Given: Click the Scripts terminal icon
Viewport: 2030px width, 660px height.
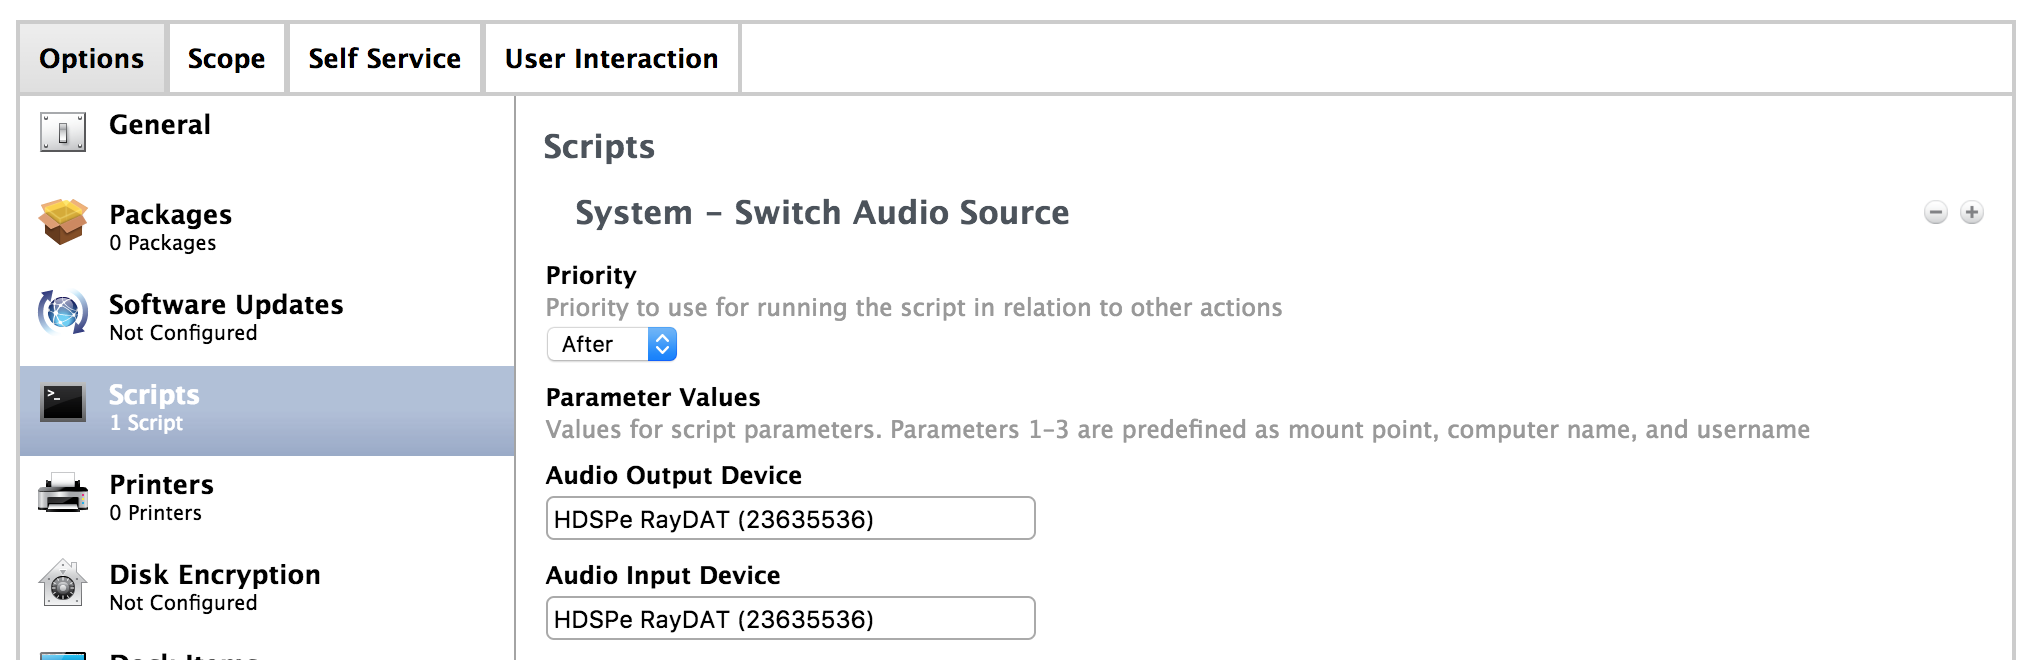Looking at the screenshot, I should (x=63, y=402).
